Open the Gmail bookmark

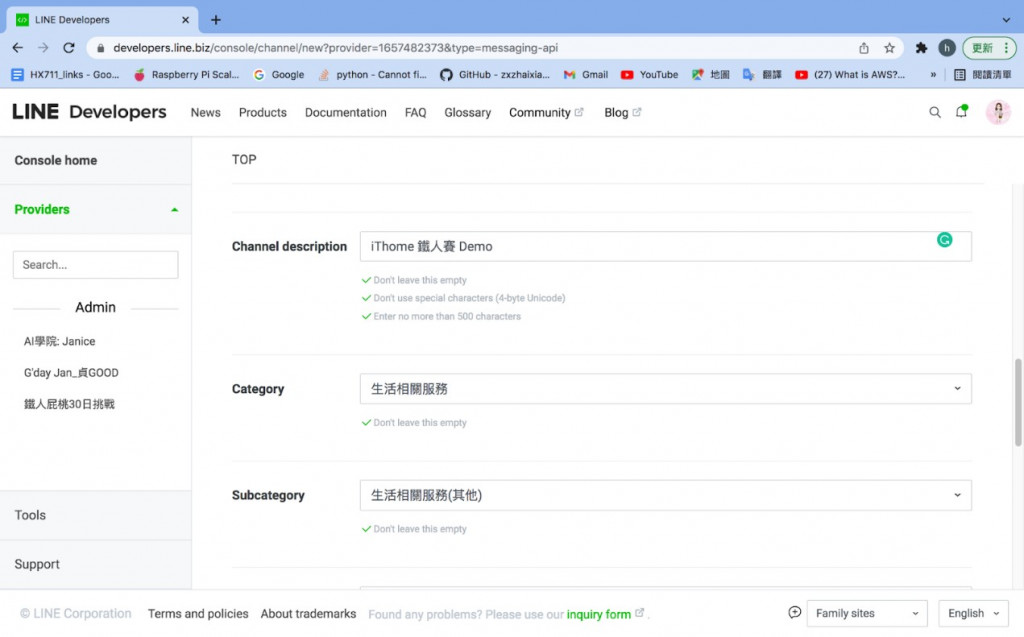point(586,74)
